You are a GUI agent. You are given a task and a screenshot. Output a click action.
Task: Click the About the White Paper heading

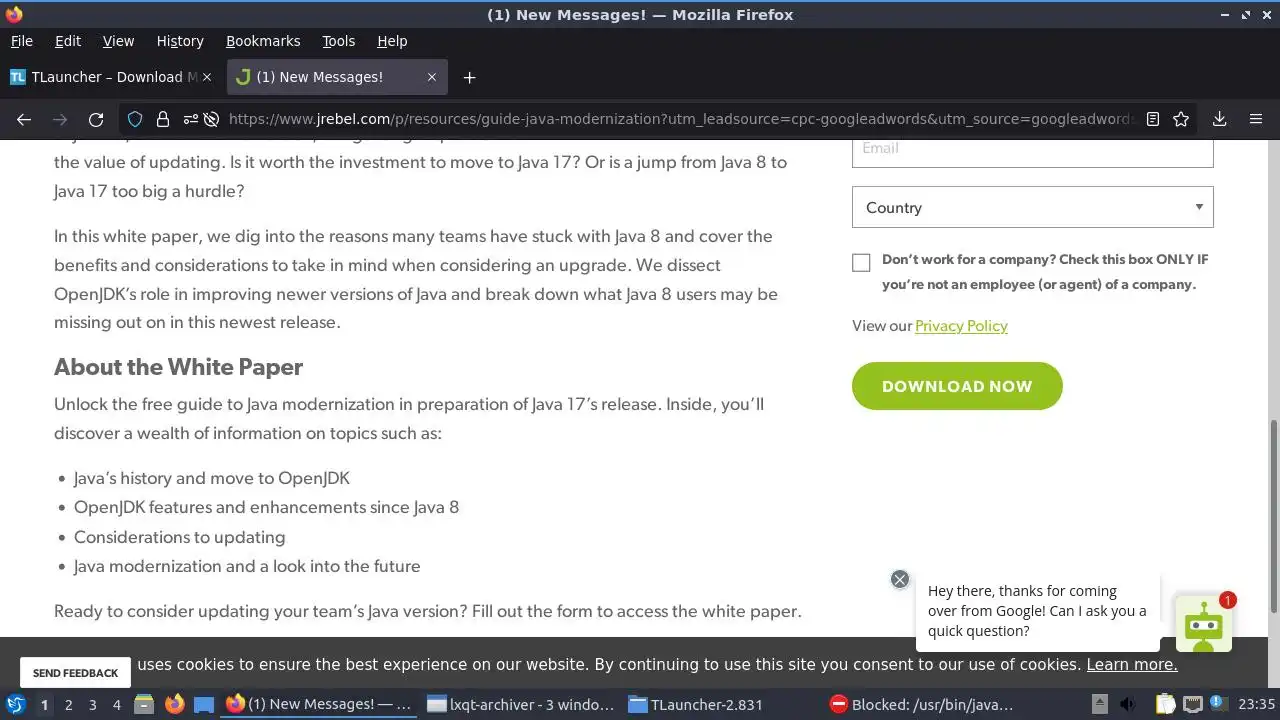178,367
